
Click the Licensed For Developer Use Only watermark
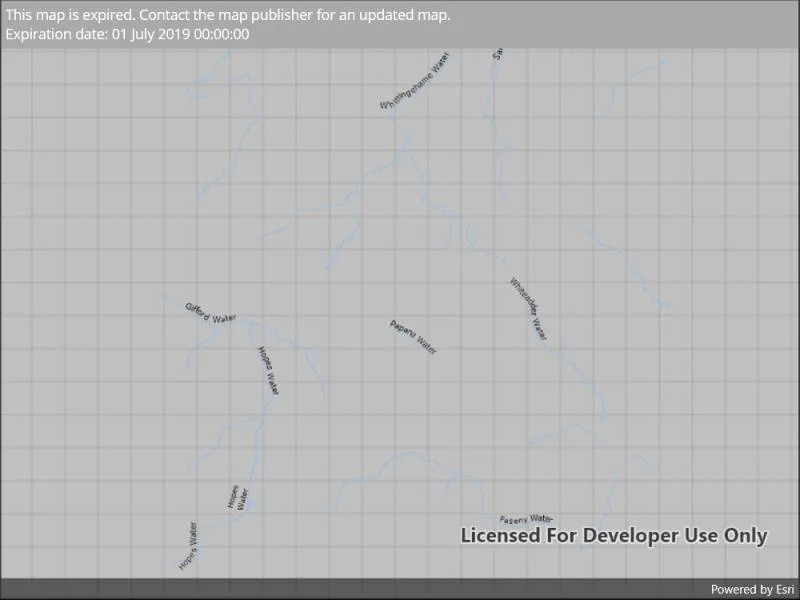tap(614, 536)
